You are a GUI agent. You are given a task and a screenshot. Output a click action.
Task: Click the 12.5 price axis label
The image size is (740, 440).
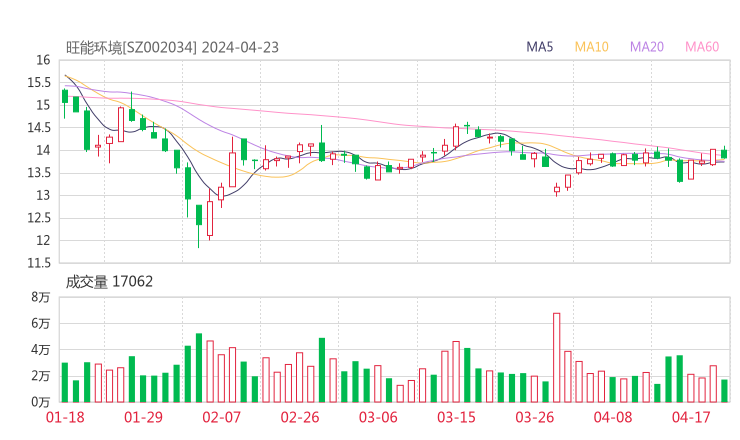[x=39, y=218]
